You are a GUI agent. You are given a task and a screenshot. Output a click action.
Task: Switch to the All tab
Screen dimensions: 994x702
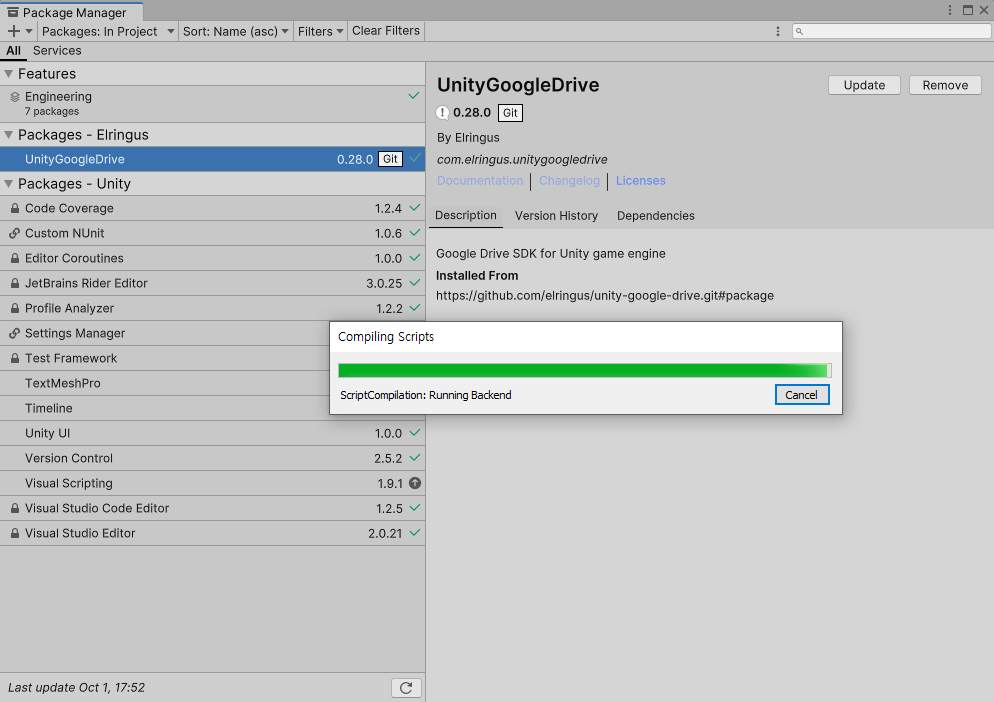(13, 51)
